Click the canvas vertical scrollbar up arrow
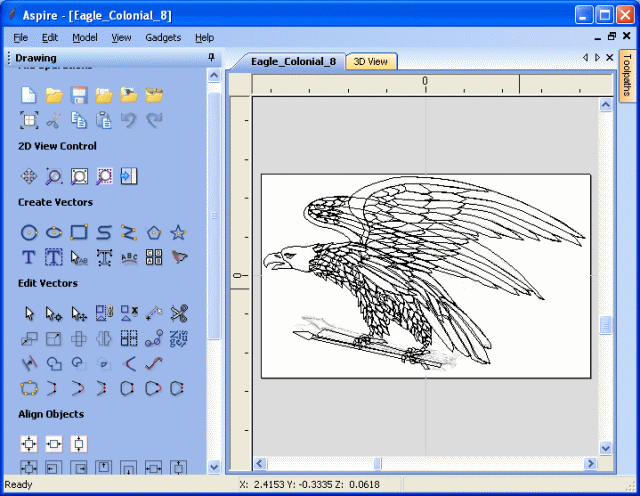 [x=605, y=105]
